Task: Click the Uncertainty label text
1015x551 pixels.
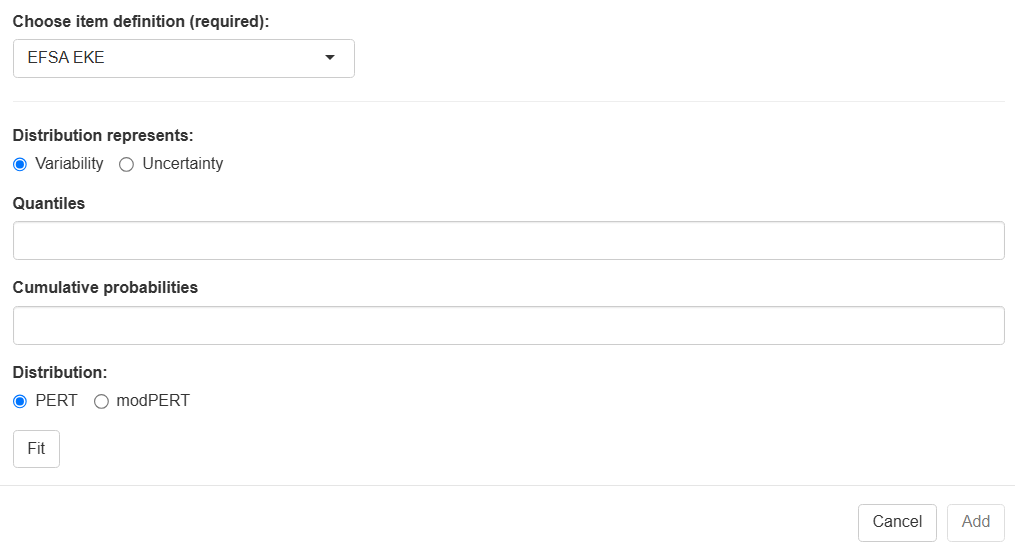Action: (183, 164)
